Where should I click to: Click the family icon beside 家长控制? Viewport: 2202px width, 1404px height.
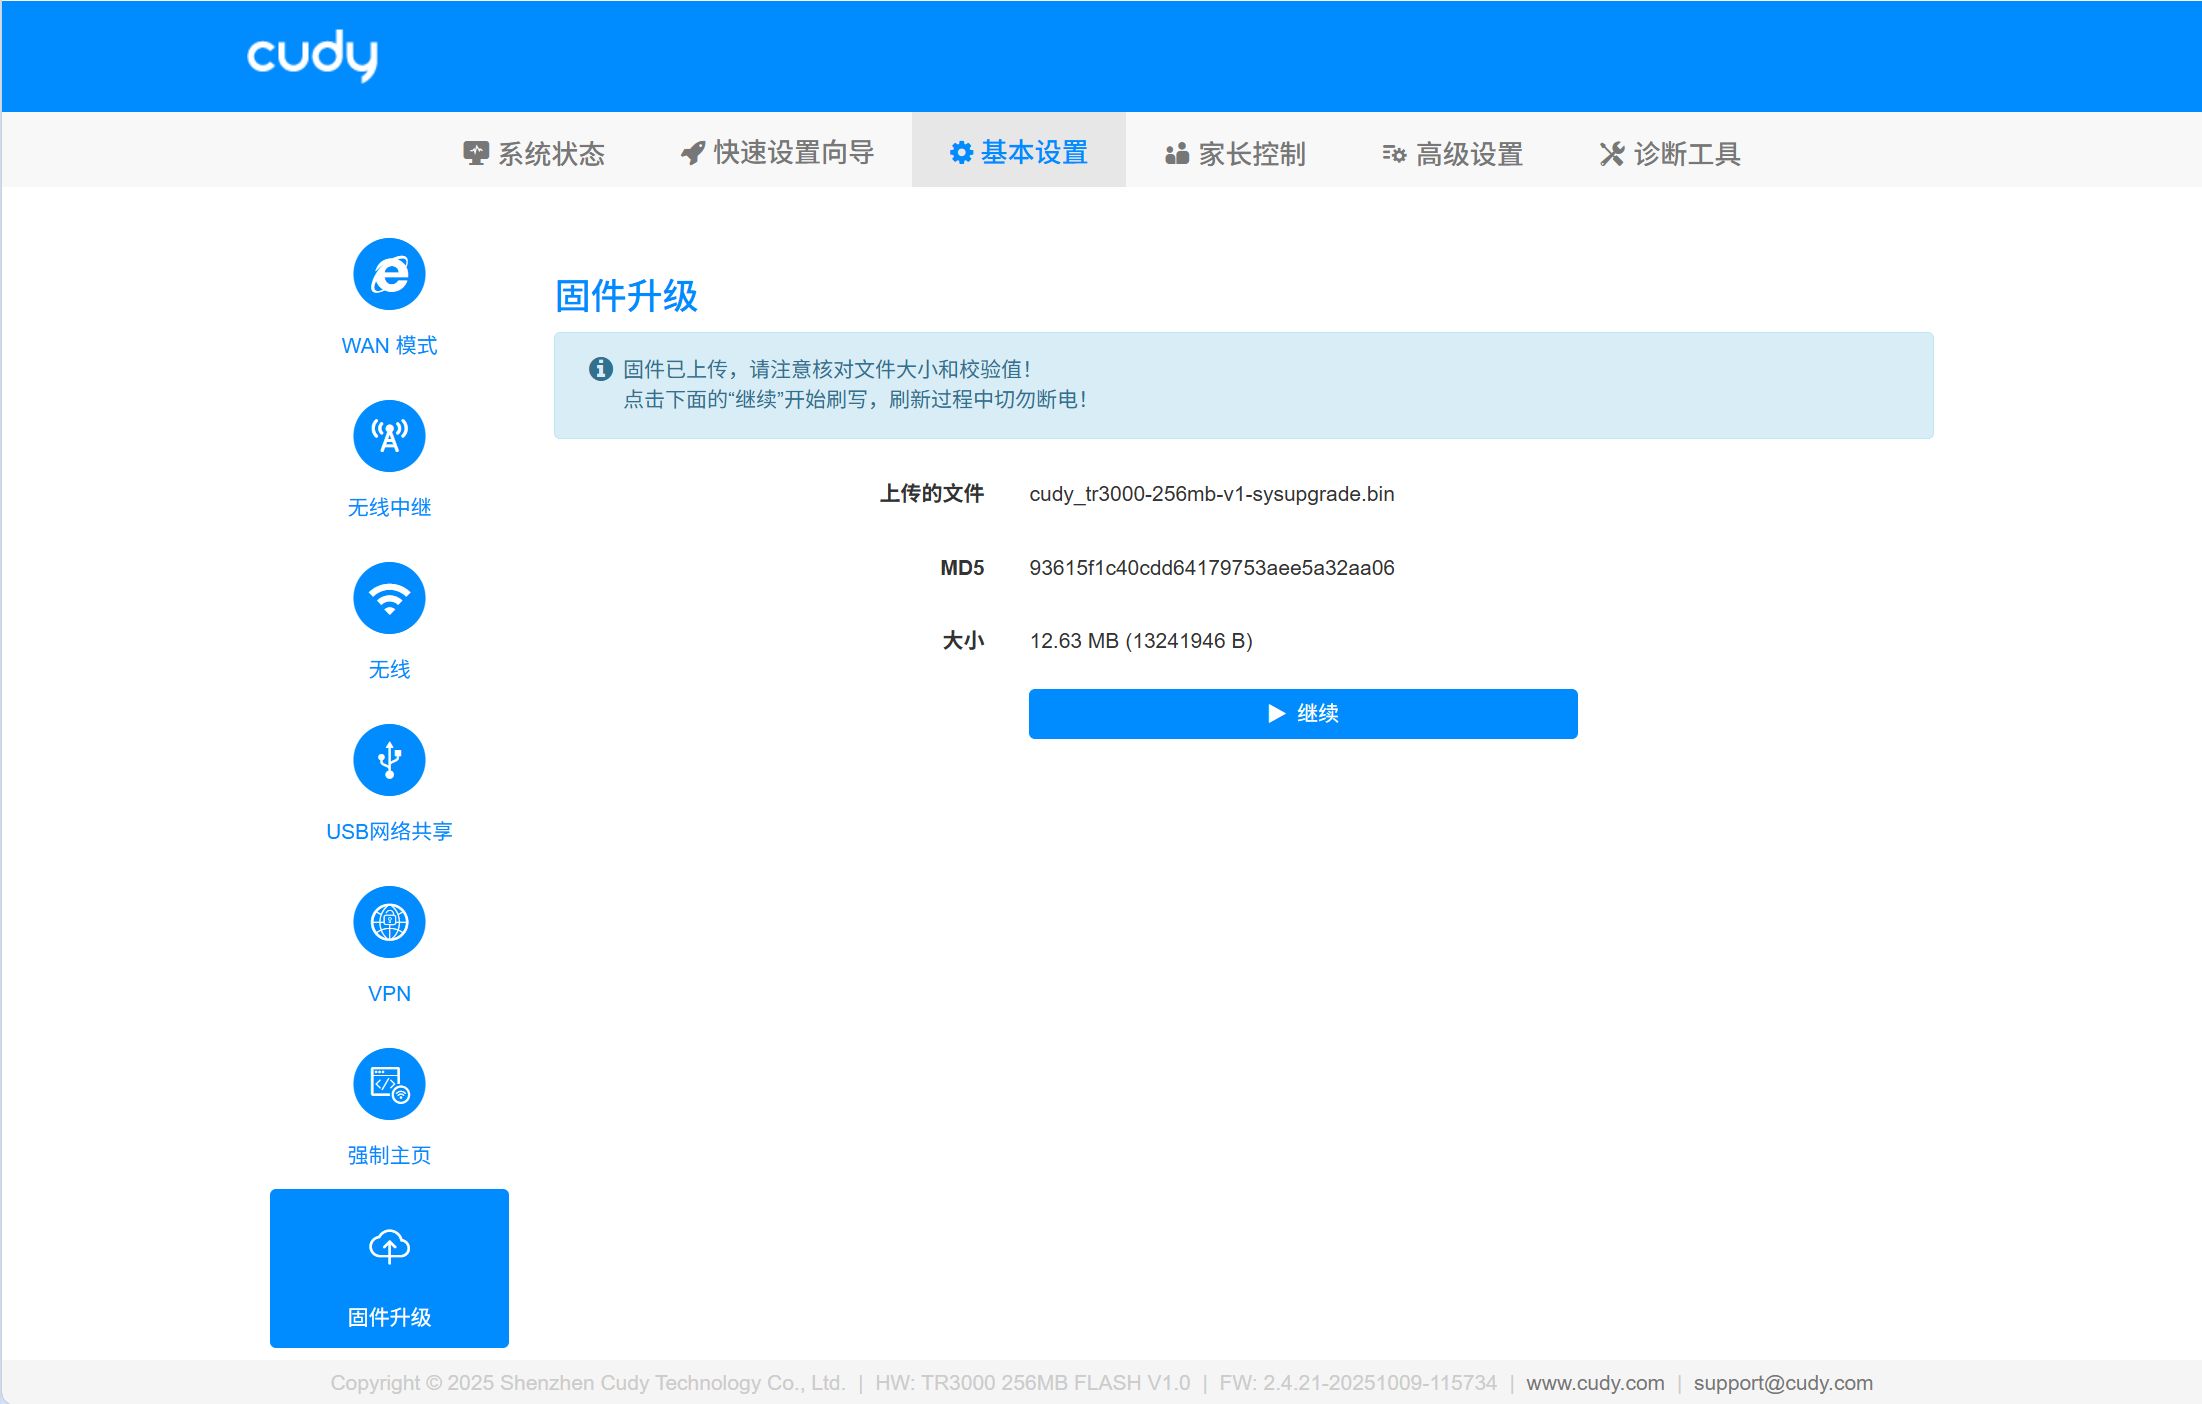(1177, 153)
